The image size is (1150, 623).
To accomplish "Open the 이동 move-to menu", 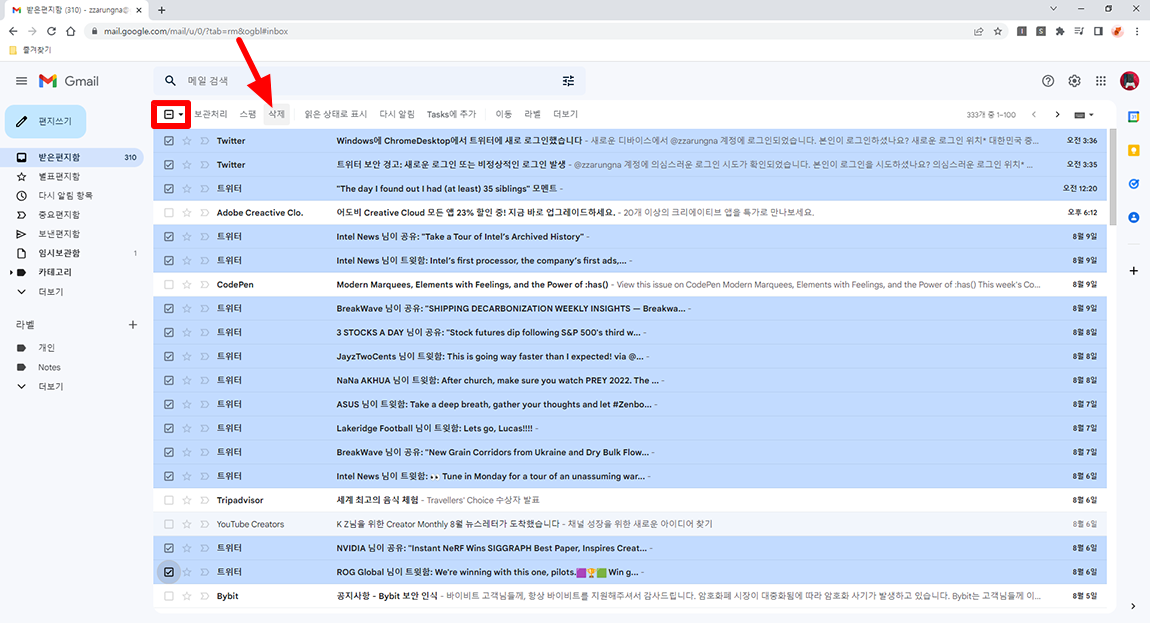I will pyautogui.click(x=503, y=114).
